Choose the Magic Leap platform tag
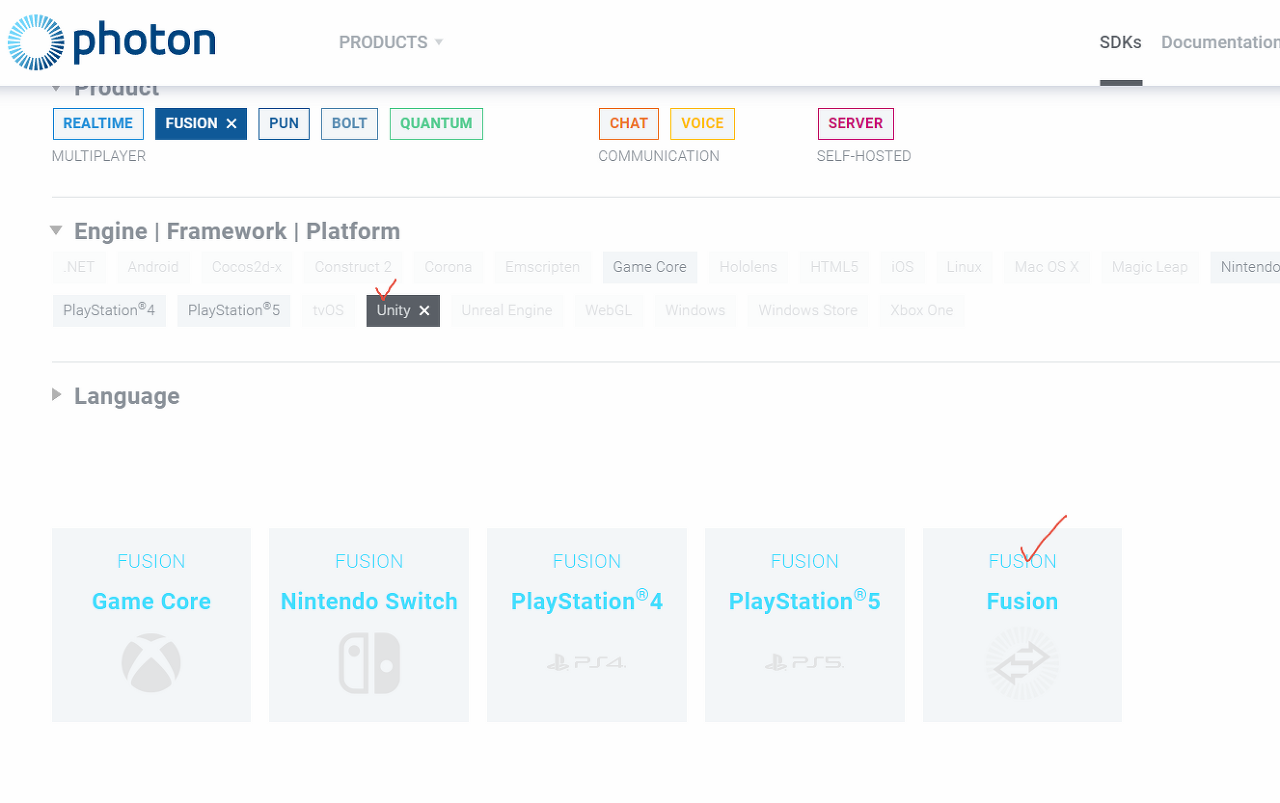1280x803 pixels. coord(1150,267)
